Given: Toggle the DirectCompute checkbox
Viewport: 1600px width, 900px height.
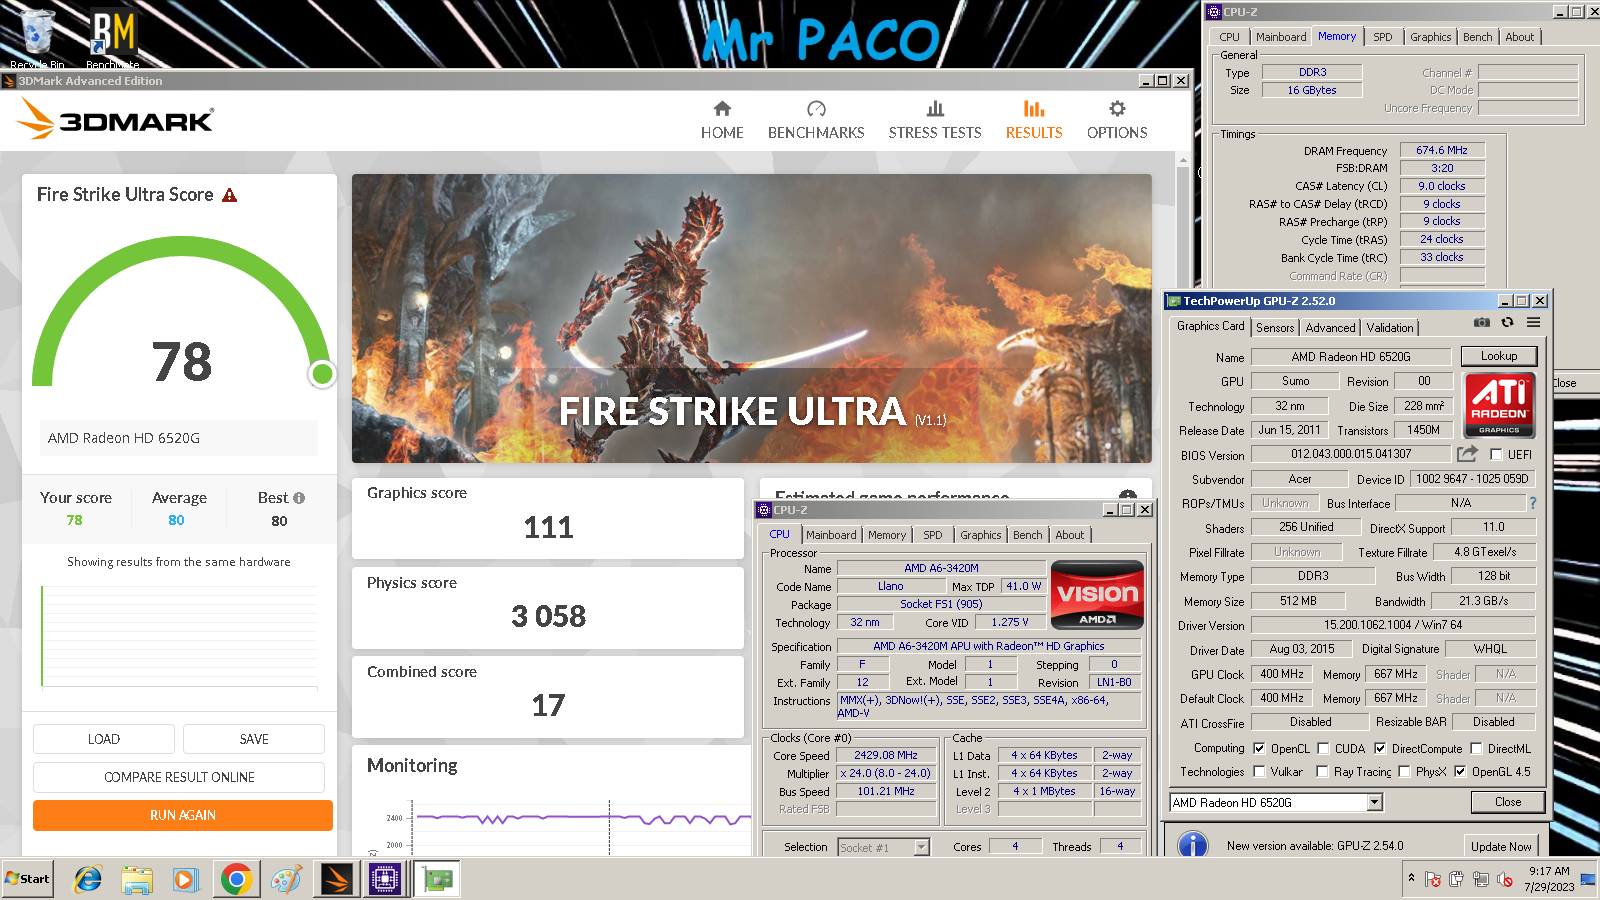Looking at the screenshot, I should [1380, 748].
